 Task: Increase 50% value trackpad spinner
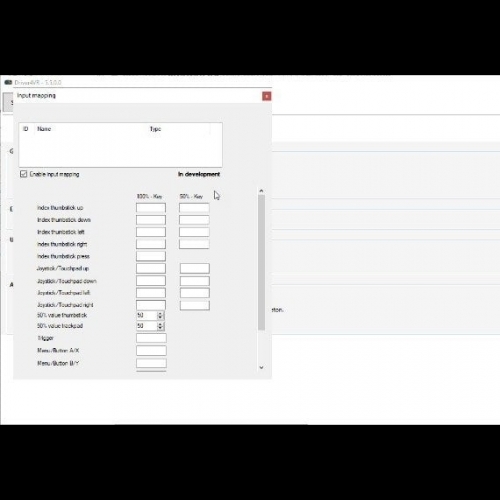tap(160, 324)
